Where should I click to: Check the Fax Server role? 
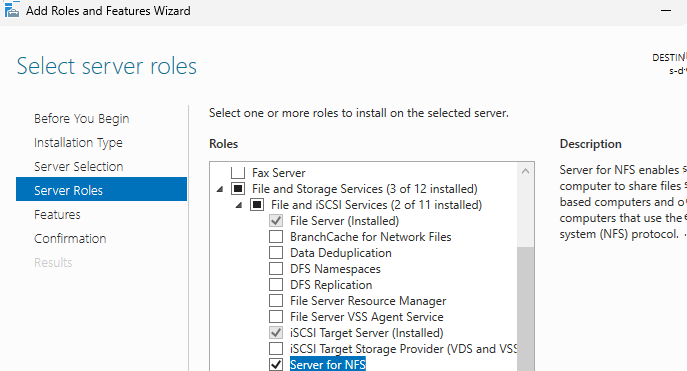point(238,173)
